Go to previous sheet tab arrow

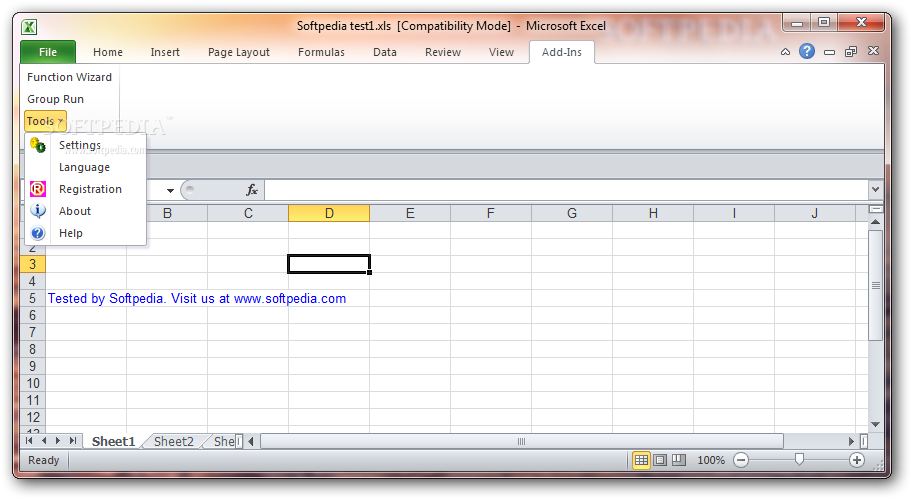[x=44, y=441]
